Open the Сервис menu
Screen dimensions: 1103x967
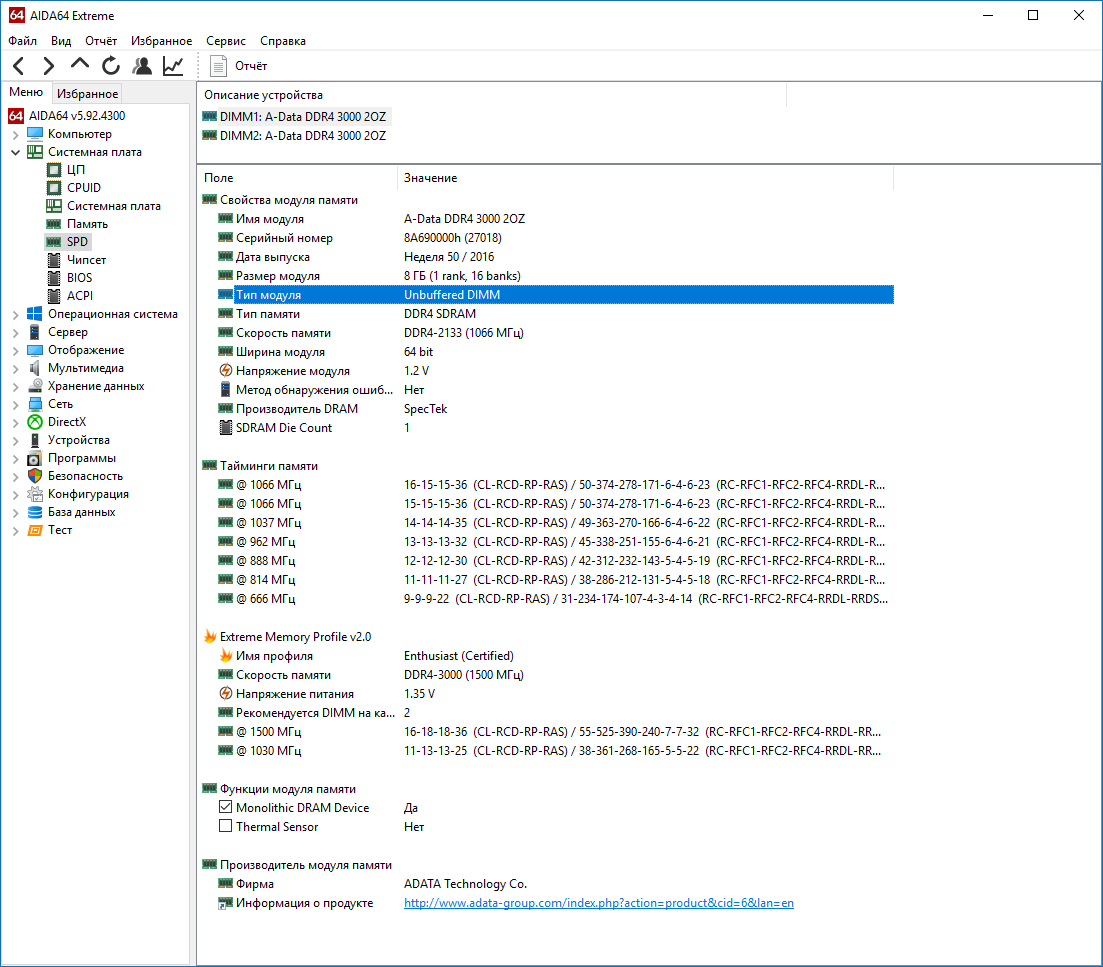tap(226, 41)
